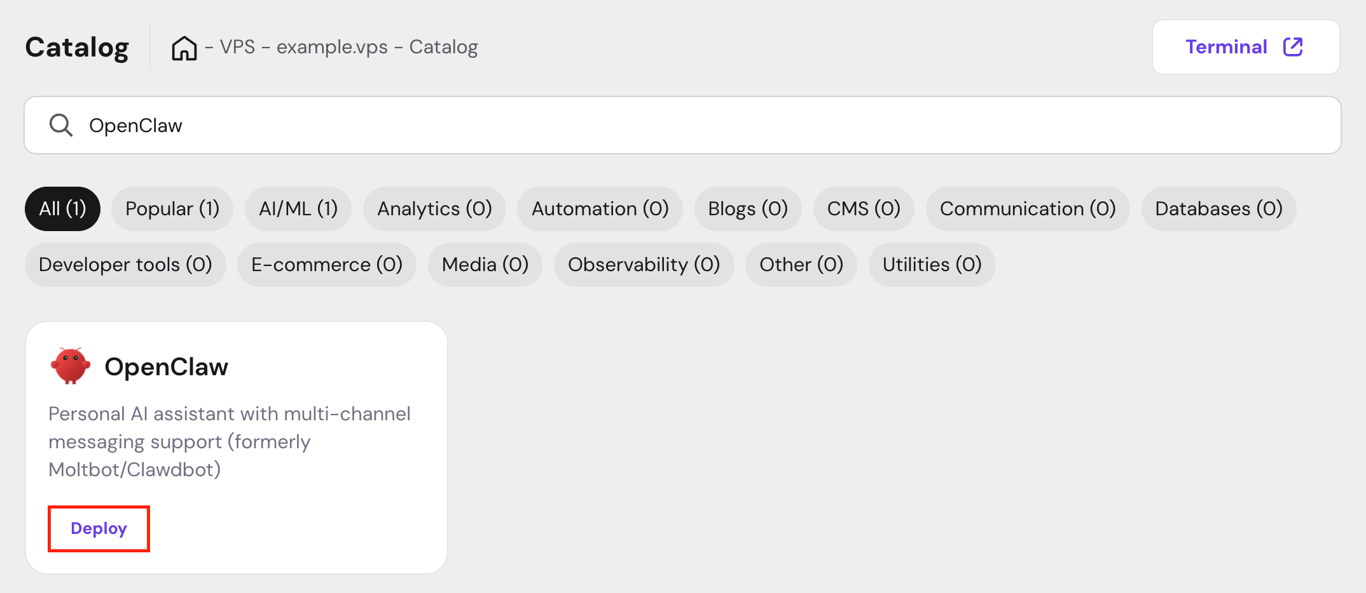Click the external link icon beside Terminal

coord(1294,46)
